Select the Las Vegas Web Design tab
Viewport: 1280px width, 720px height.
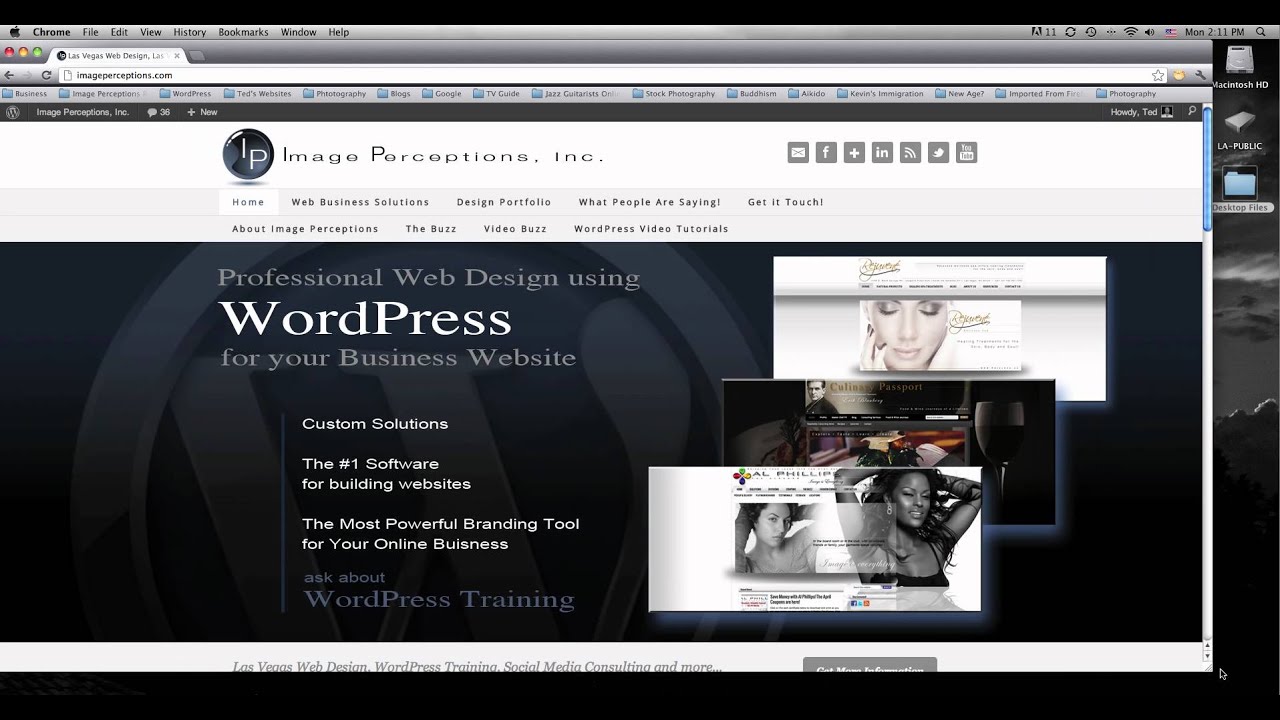[118, 56]
